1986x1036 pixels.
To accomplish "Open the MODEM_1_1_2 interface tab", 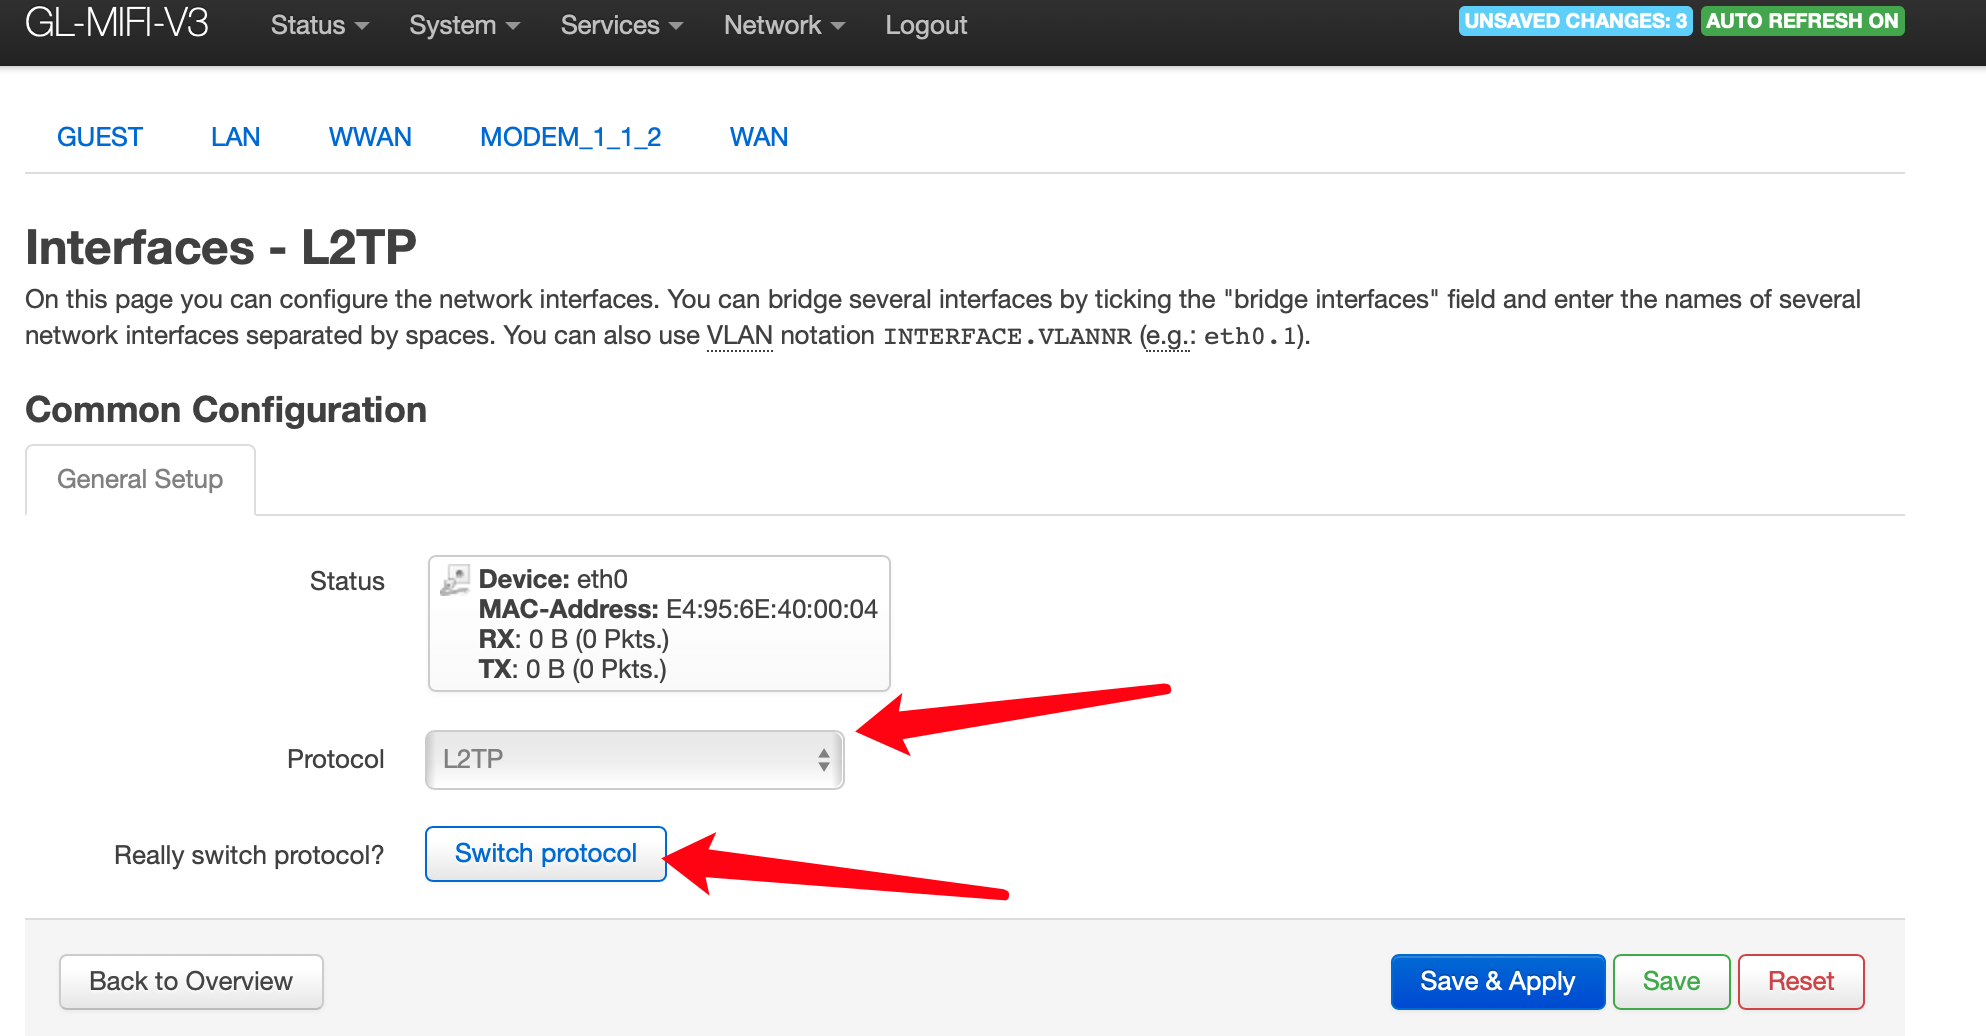I will pos(570,137).
